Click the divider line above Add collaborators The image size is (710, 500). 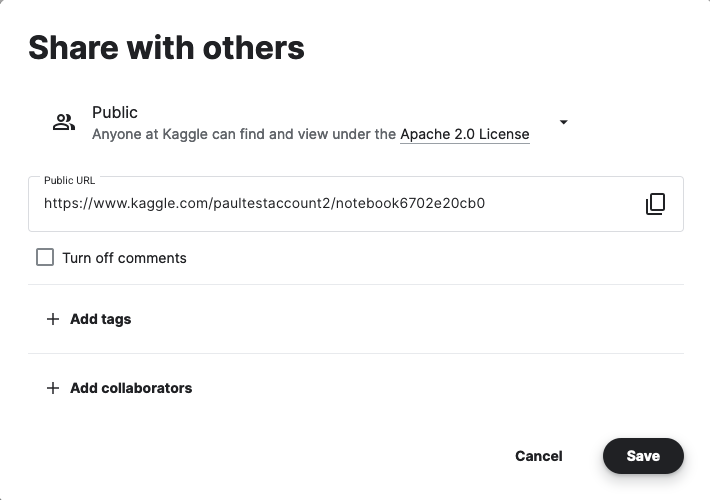click(x=356, y=353)
